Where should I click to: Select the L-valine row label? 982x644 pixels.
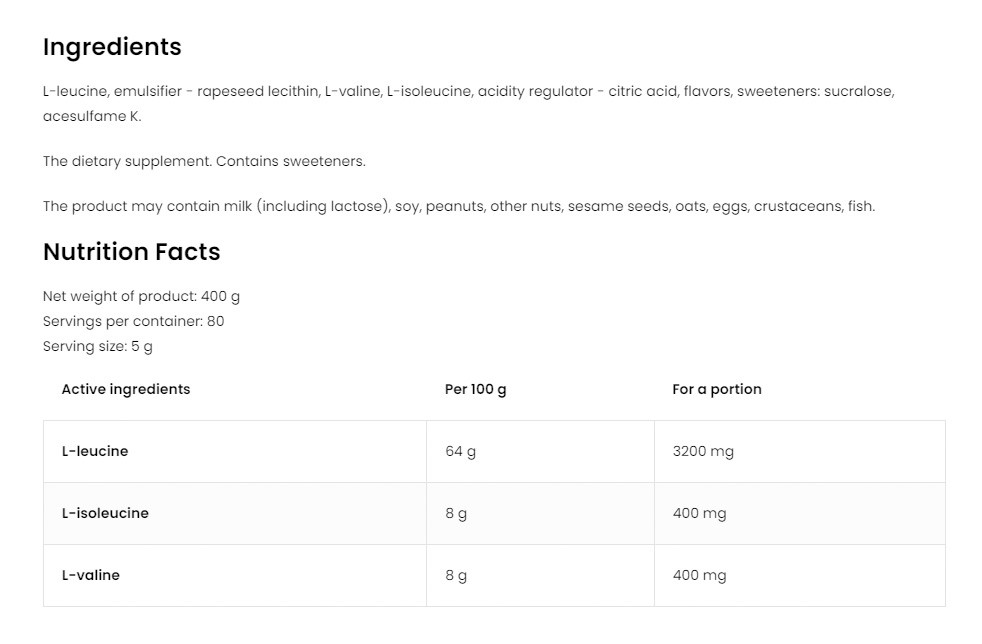pos(91,575)
